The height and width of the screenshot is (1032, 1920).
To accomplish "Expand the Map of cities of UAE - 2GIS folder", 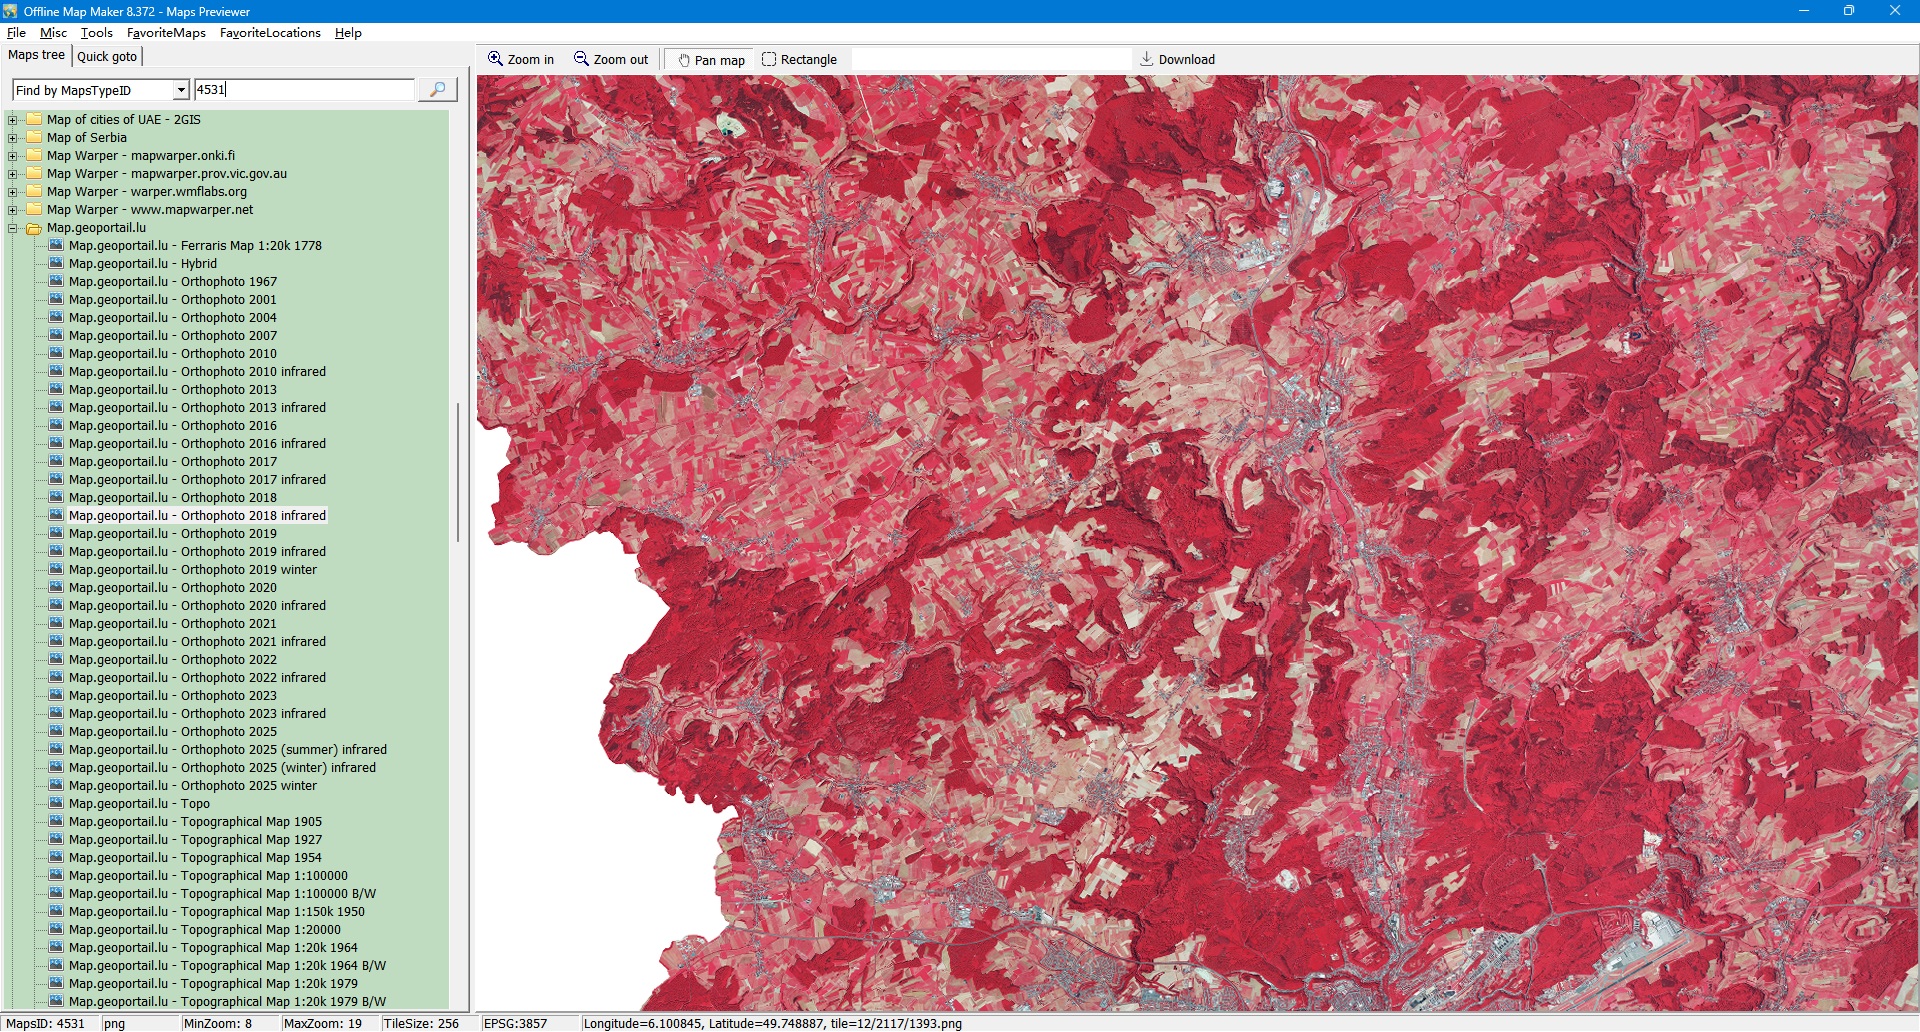I will pyautogui.click(x=13, y=120).
